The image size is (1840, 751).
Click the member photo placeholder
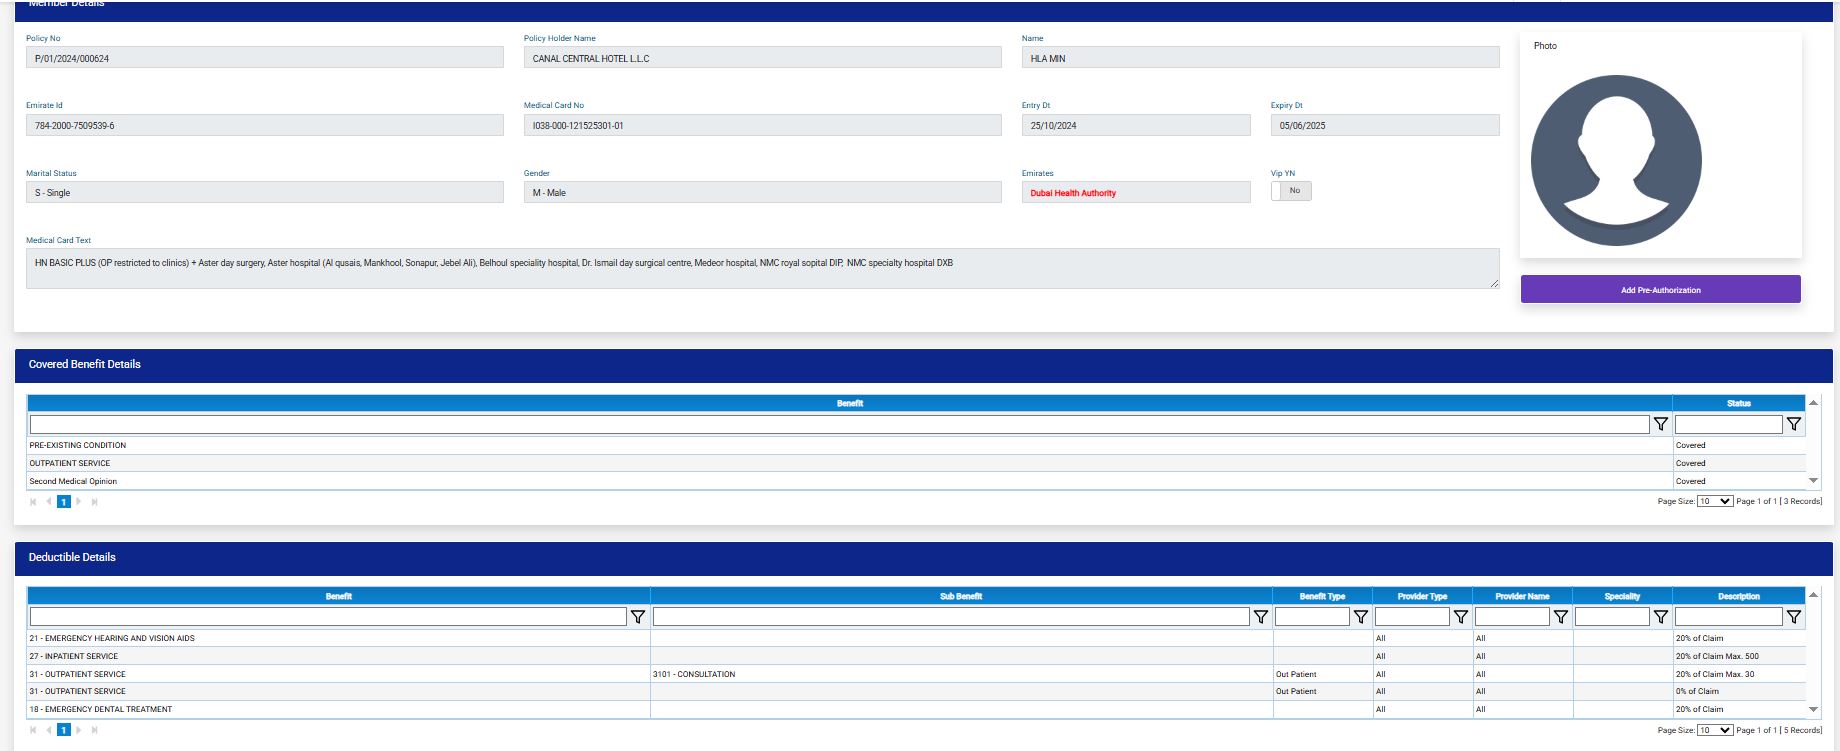tap(1615, 160)
